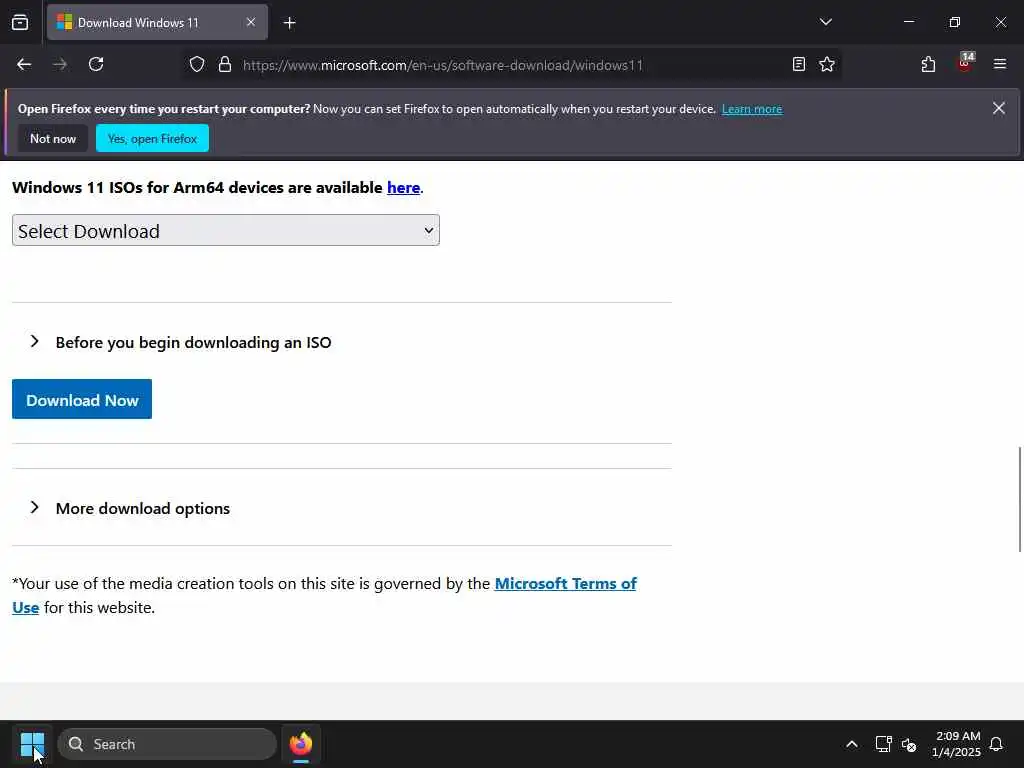Viewport: 1024px width, 768px height.
Task: Open the Firefox application menu
Action: pyautogui.click(x=1000, y=65)
